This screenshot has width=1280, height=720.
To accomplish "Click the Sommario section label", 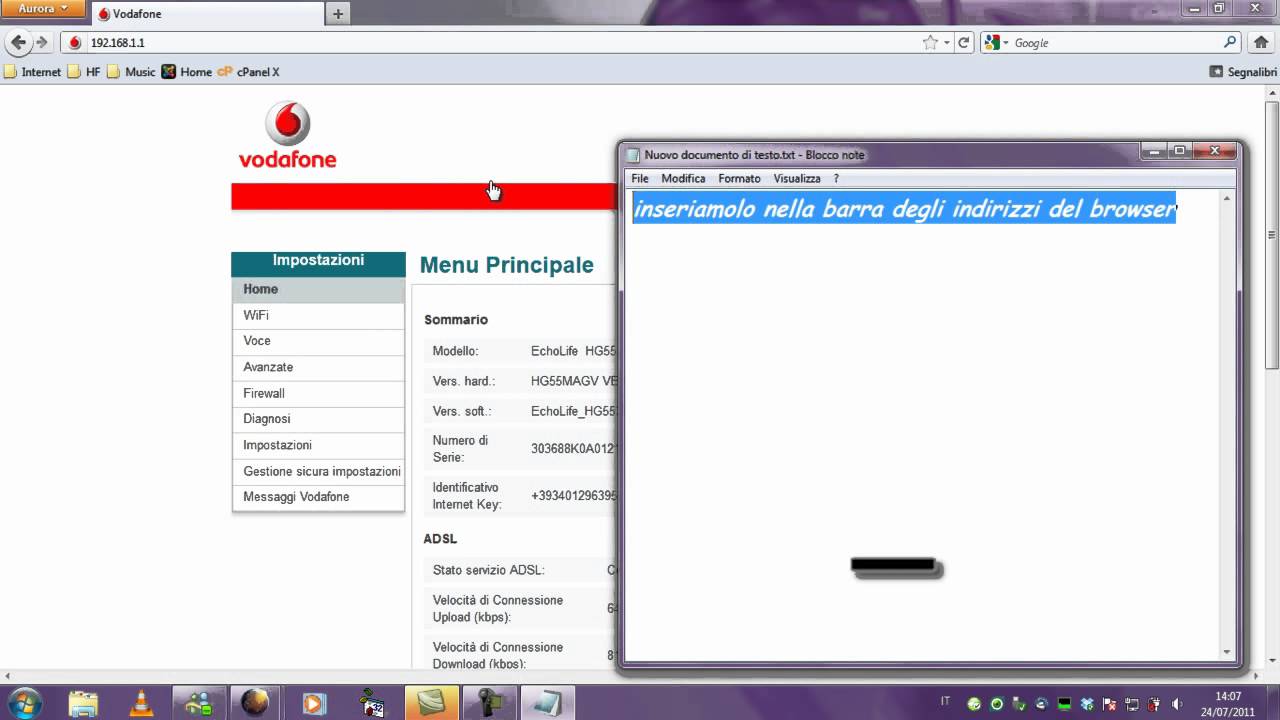I will [456, 320].
